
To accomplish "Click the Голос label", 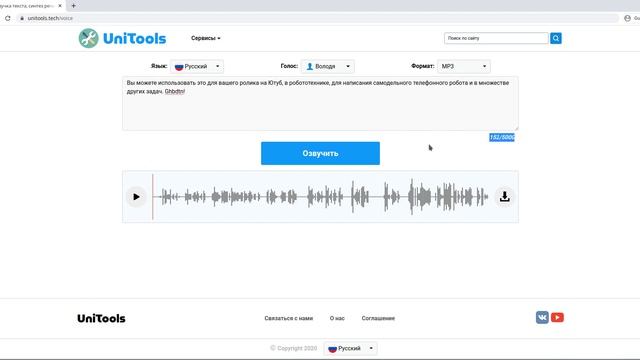I will 289,66.
